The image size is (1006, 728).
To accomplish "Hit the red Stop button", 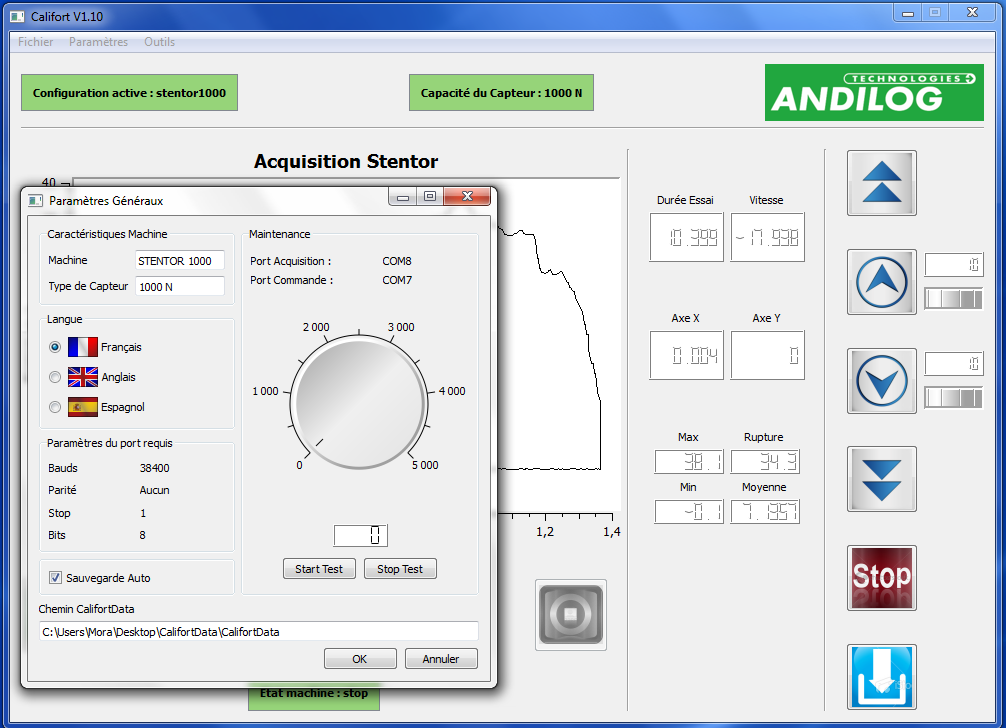I will coord(882,578).
